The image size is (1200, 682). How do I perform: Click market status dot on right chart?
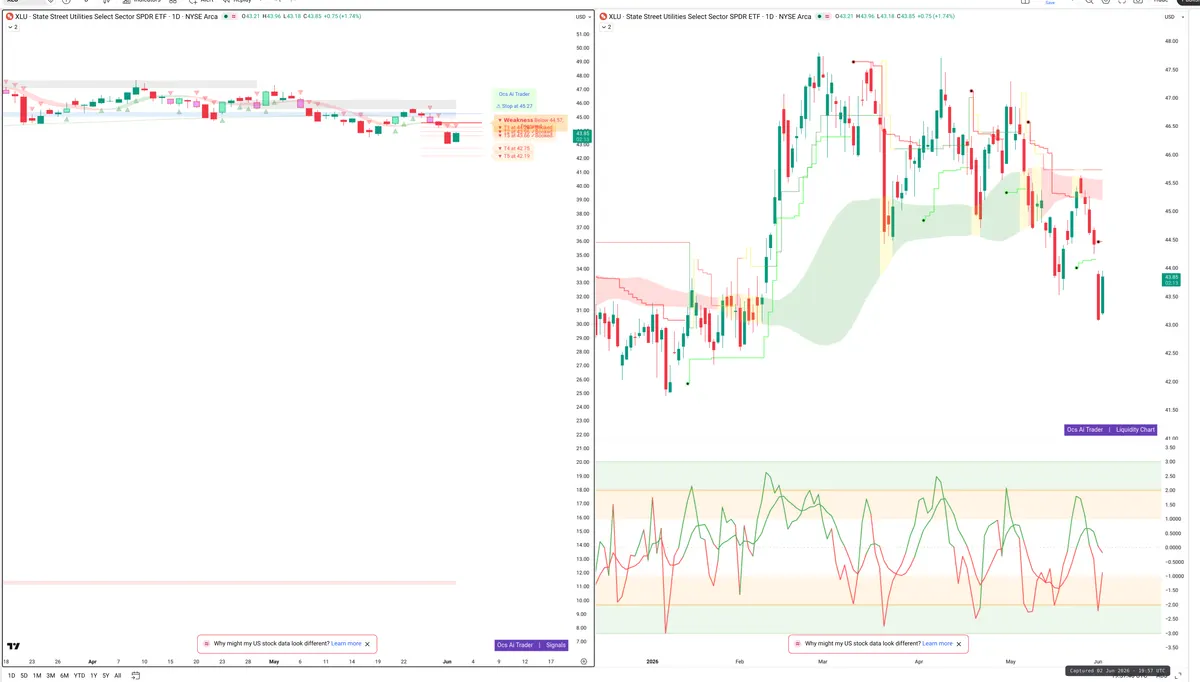pyautogui.click(x=817, y=17)
